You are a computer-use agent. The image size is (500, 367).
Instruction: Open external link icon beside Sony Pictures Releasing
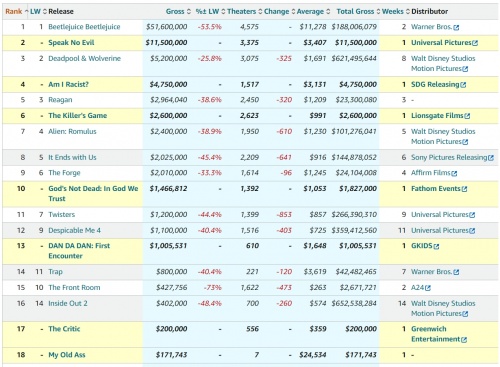pos(491,158)
